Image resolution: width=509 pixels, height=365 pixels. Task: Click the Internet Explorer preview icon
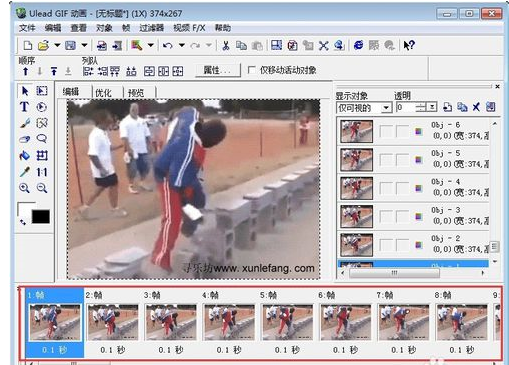click(358, 45)
